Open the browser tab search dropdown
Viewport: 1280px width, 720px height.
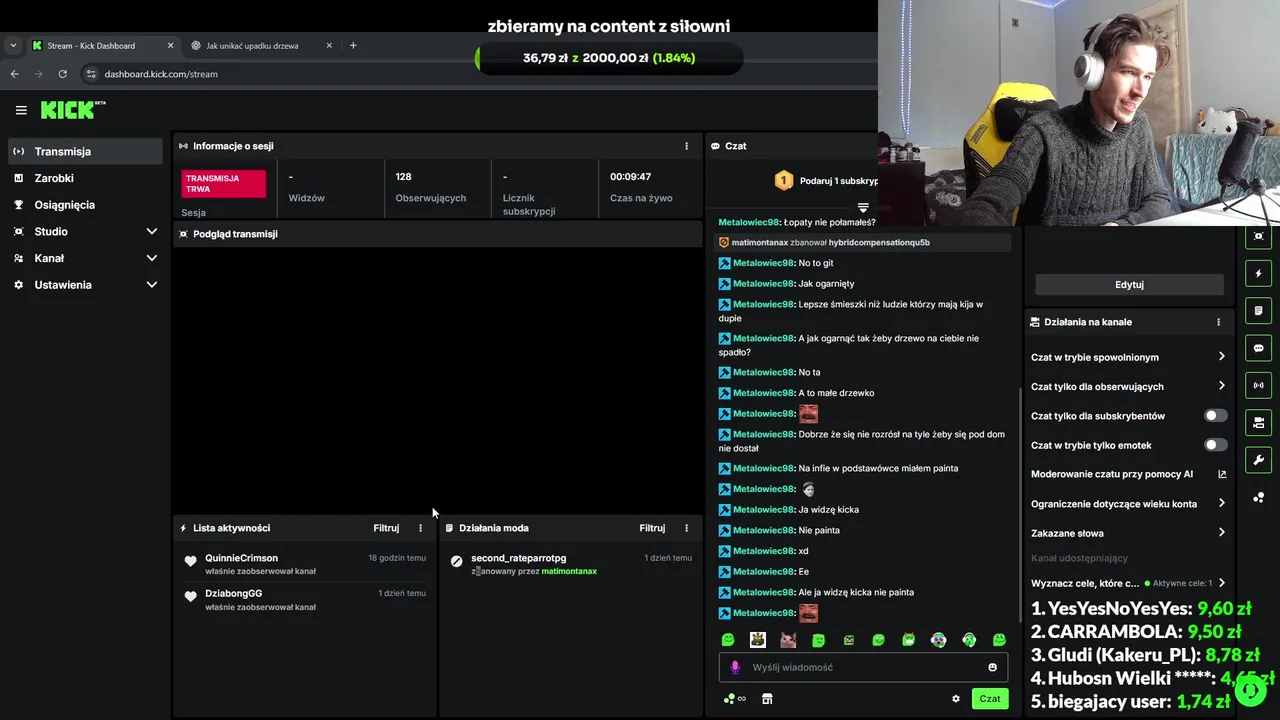(x=13, y=45)
